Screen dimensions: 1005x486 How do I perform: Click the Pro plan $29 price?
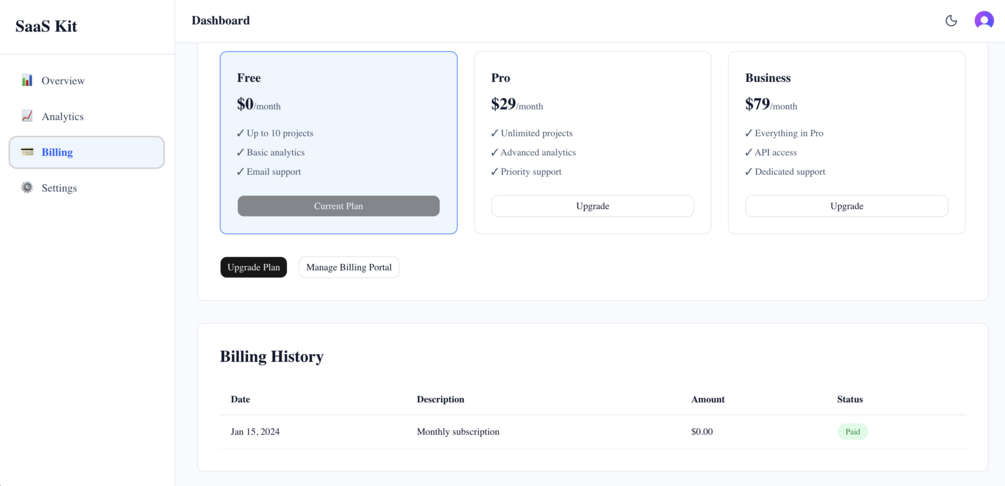coord(503,104)
